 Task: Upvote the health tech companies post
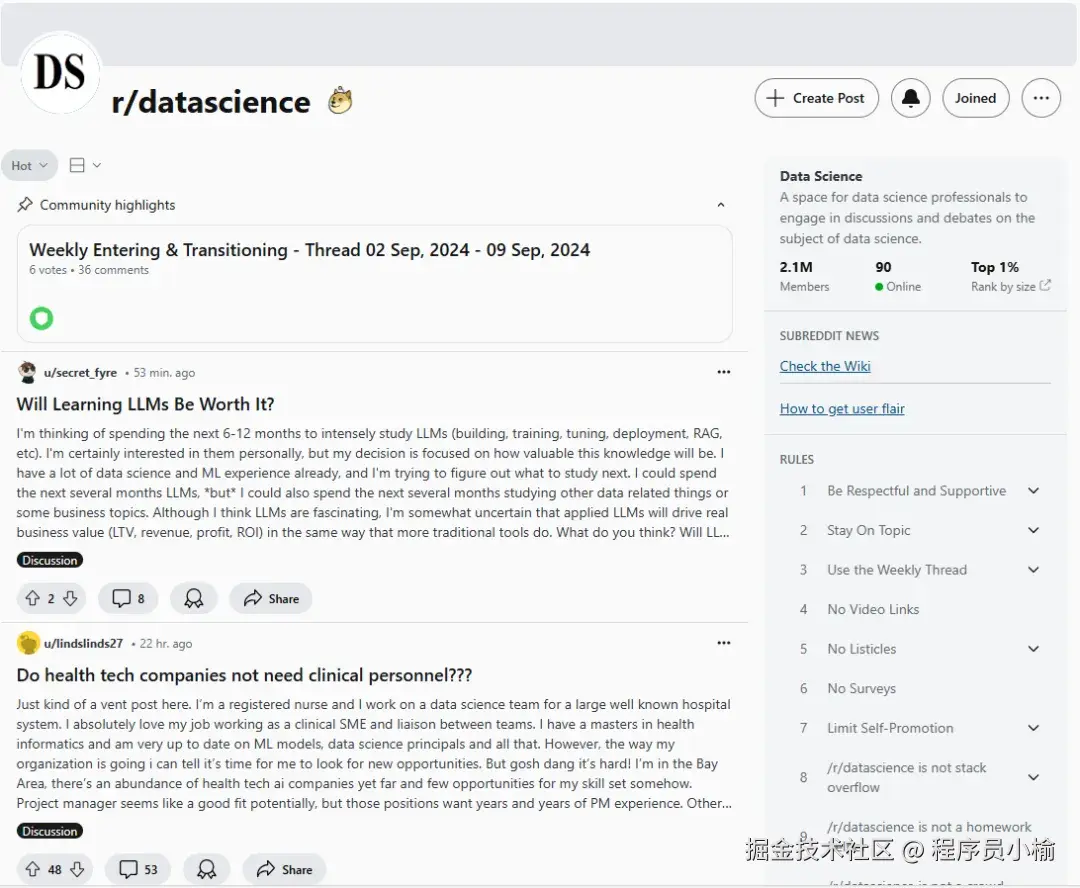point(32,869)
